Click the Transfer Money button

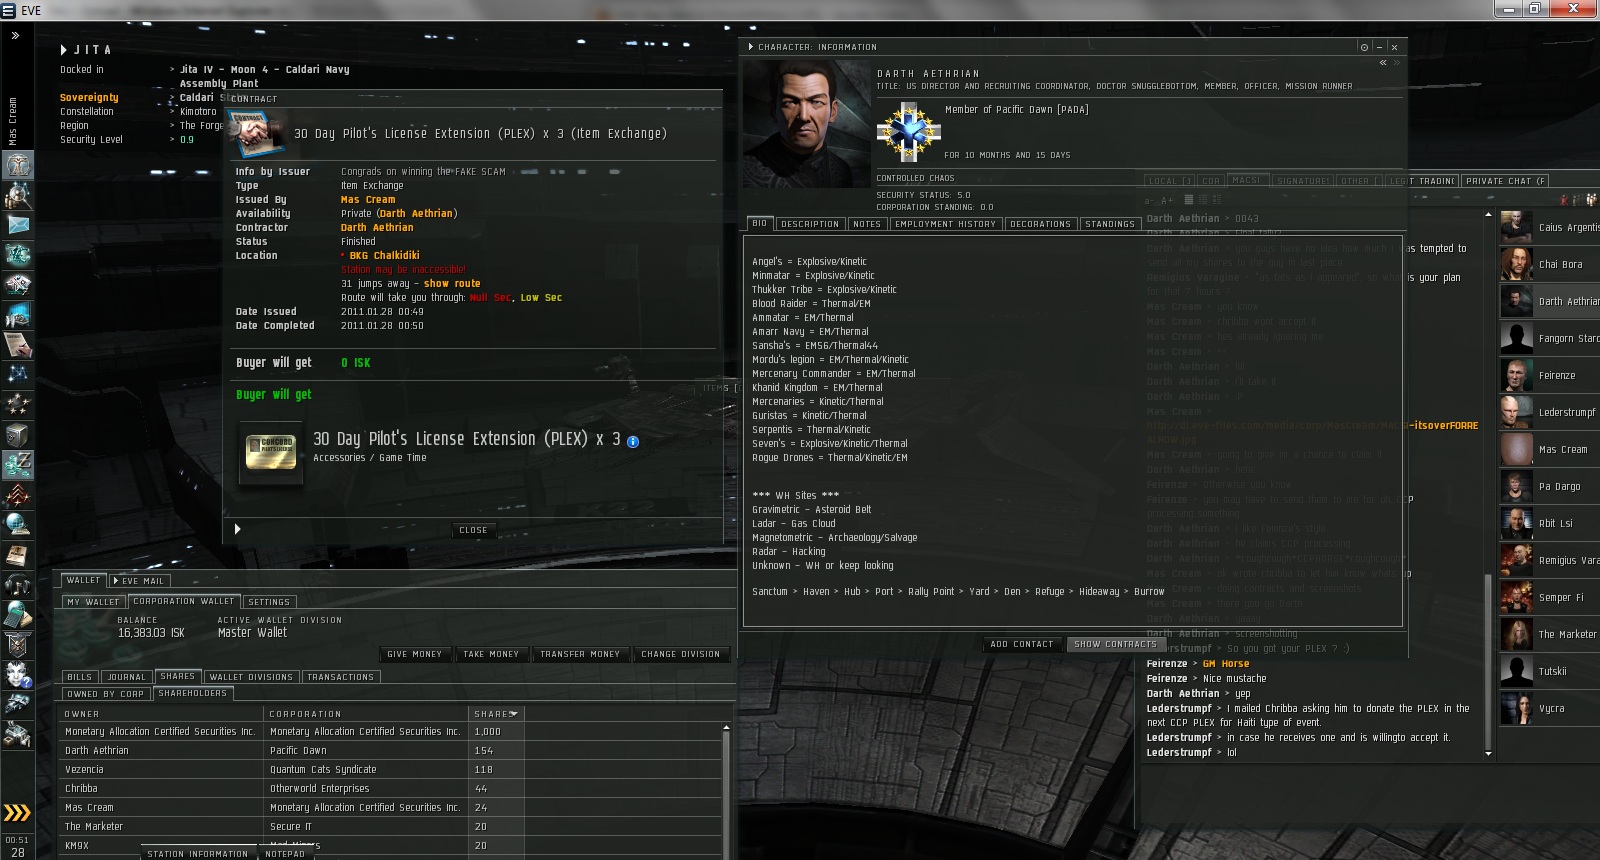[580, 654]
